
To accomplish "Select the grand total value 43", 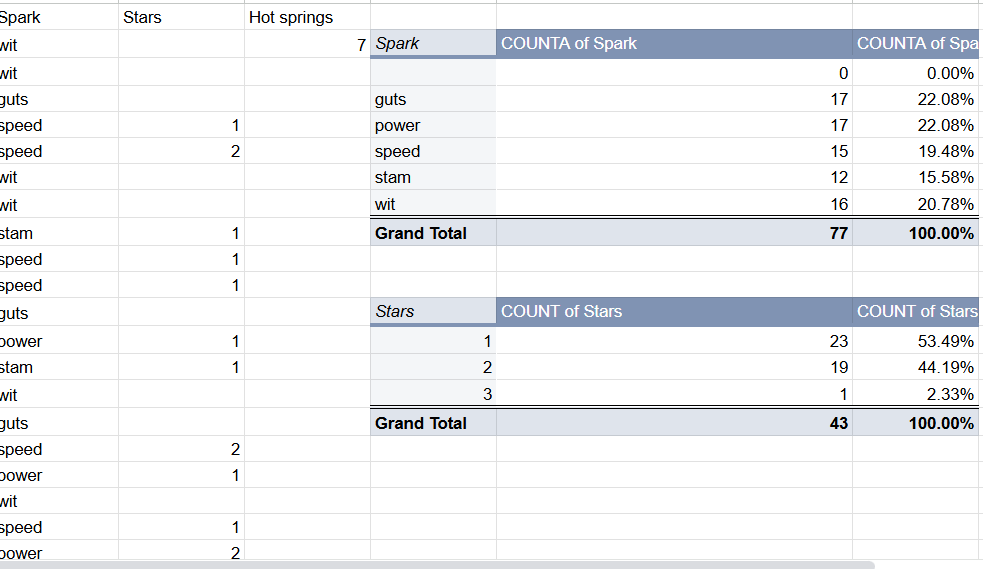I will point(674,423).
